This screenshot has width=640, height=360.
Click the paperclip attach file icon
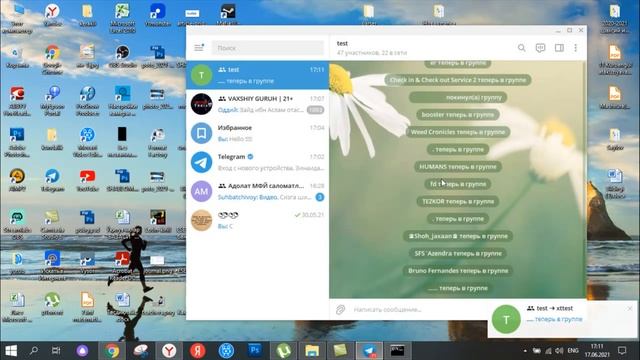click(340, 310)
